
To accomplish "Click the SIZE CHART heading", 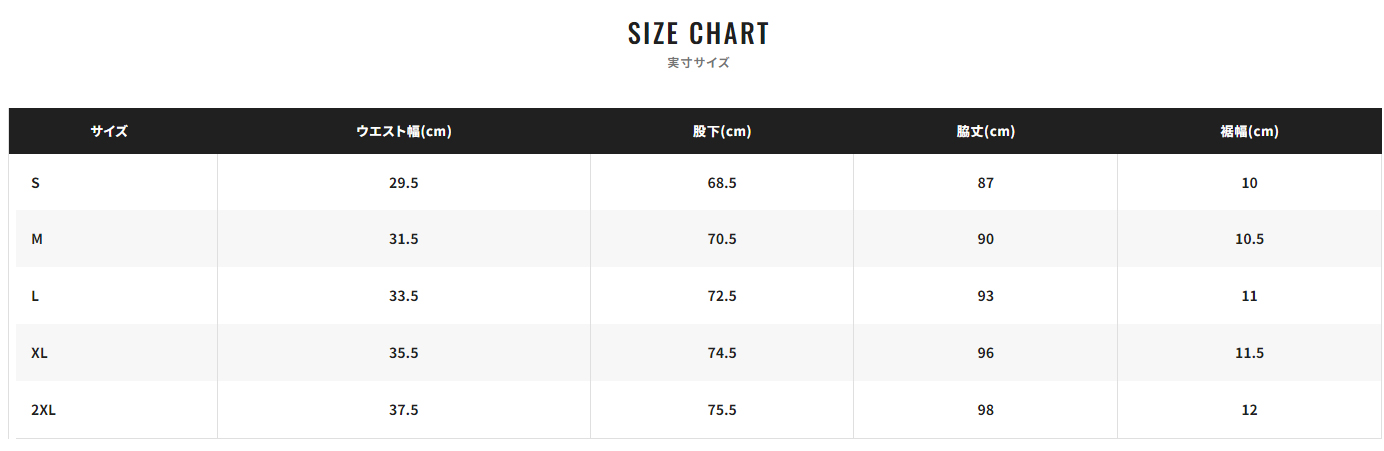I will pos(698,33).
